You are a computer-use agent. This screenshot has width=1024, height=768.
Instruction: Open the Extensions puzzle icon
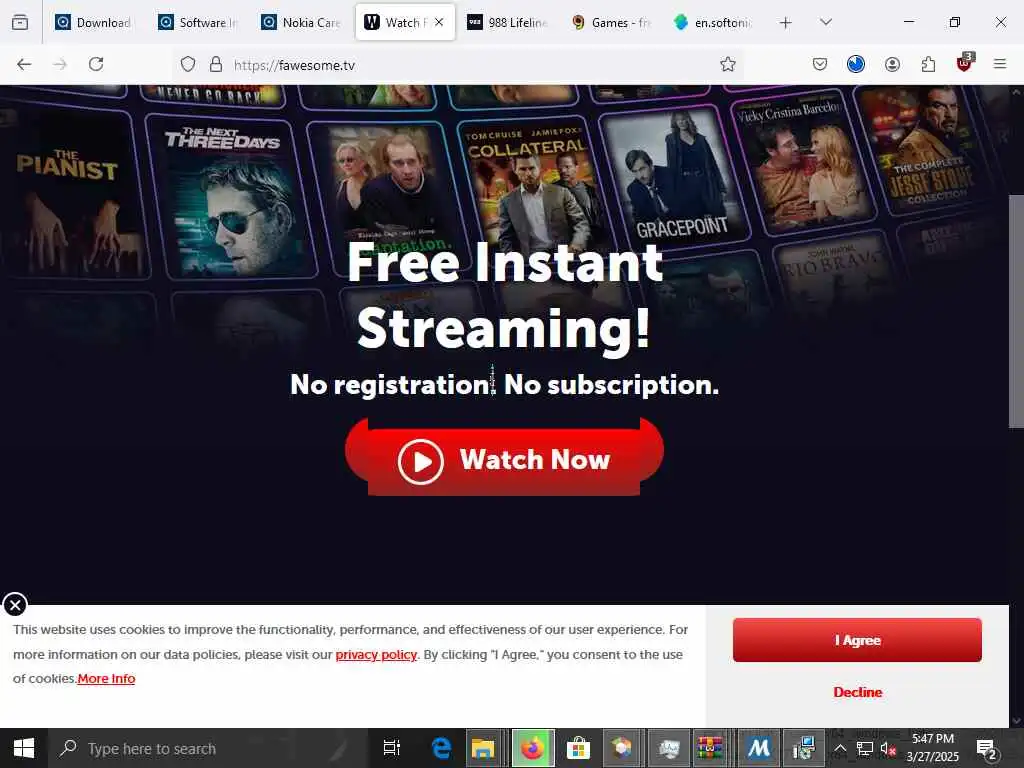point(928,64)
